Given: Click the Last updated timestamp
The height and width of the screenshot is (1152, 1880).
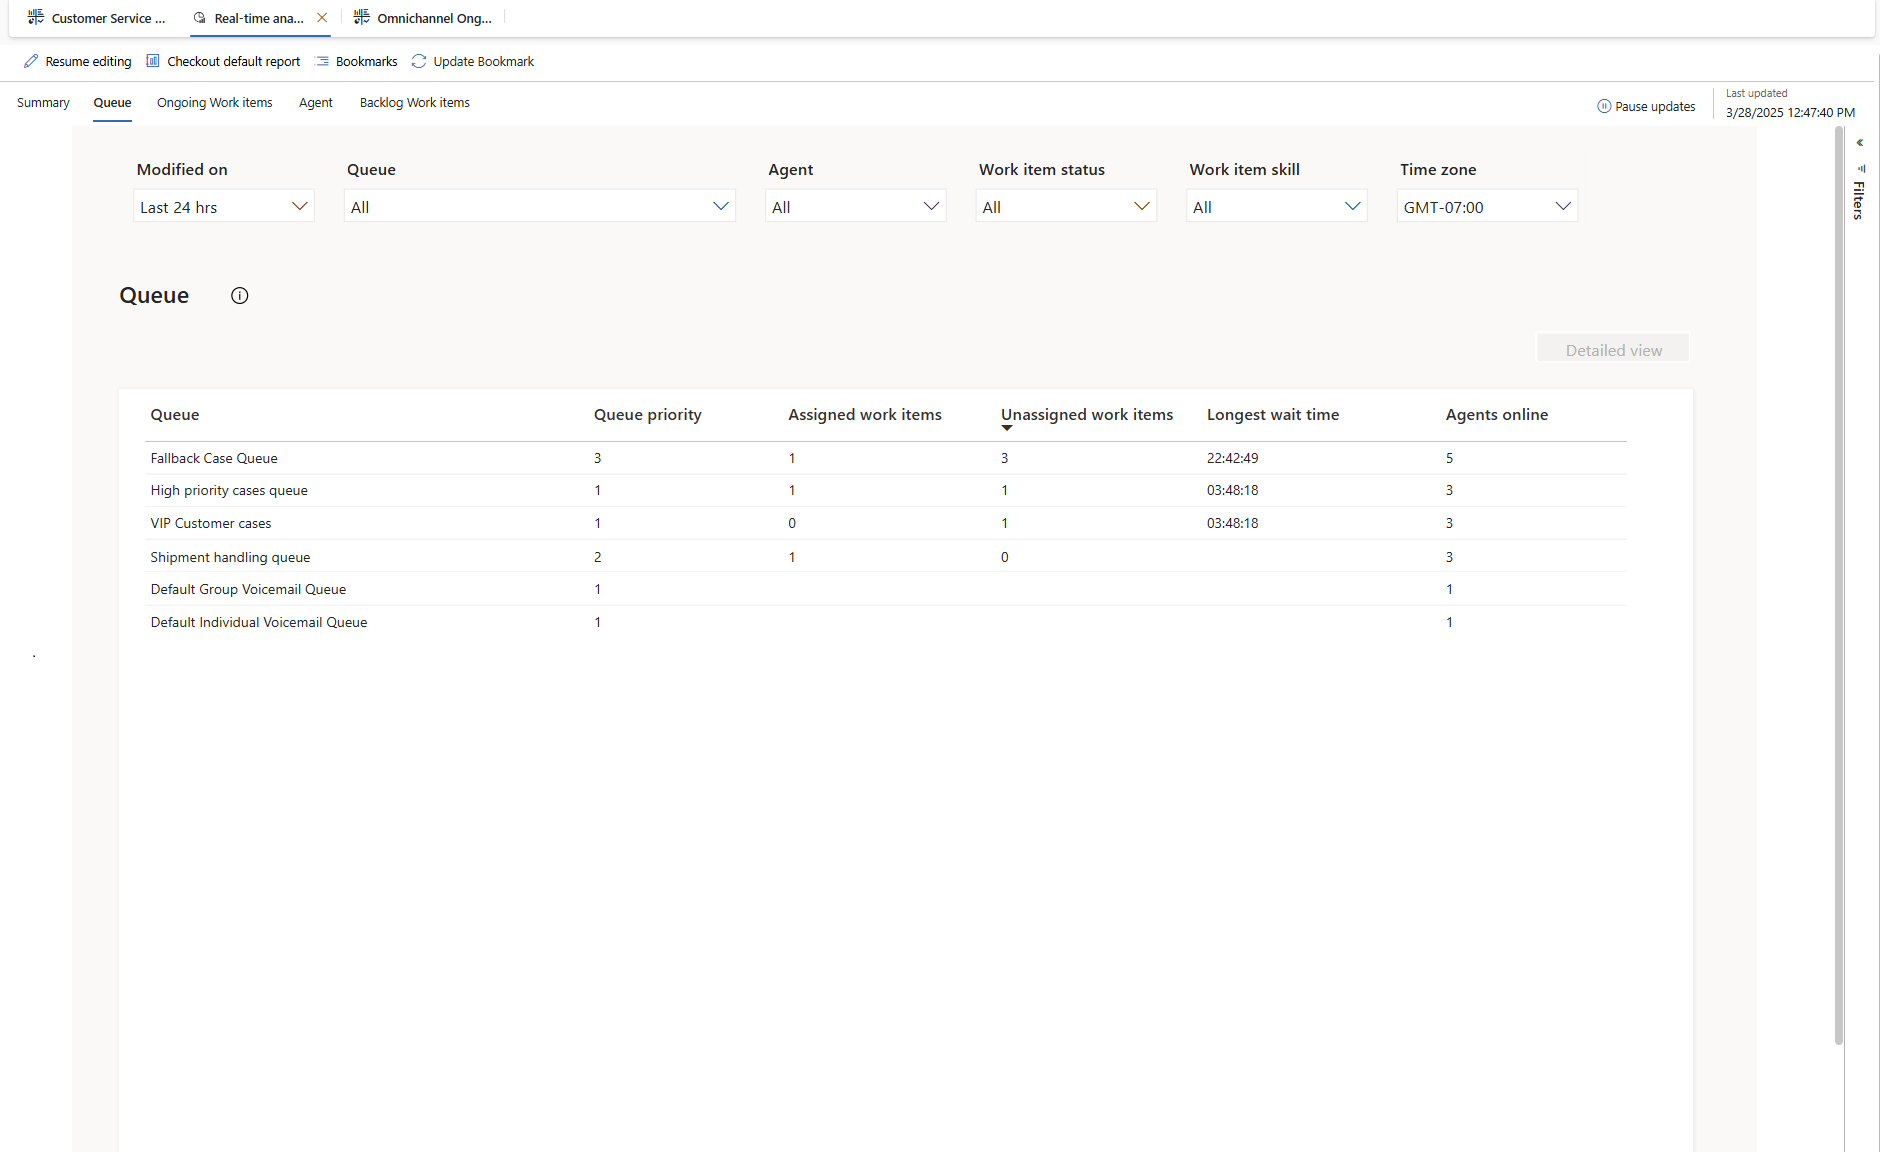Looking at the screenshot, I should (x=1790, y=112).
